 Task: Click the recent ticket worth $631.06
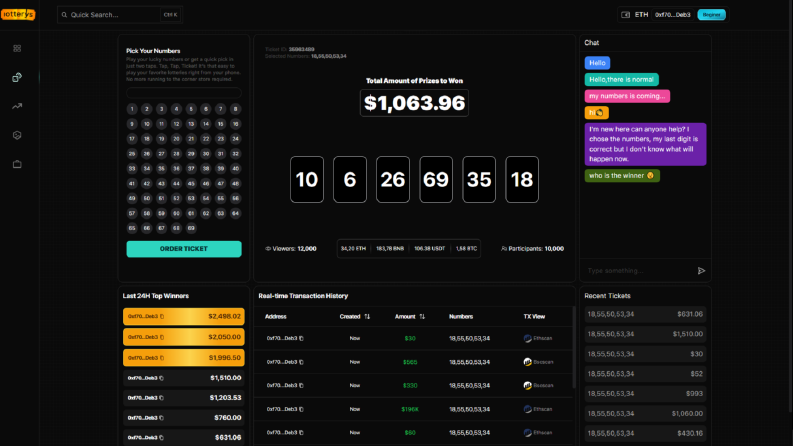point(645,314)
